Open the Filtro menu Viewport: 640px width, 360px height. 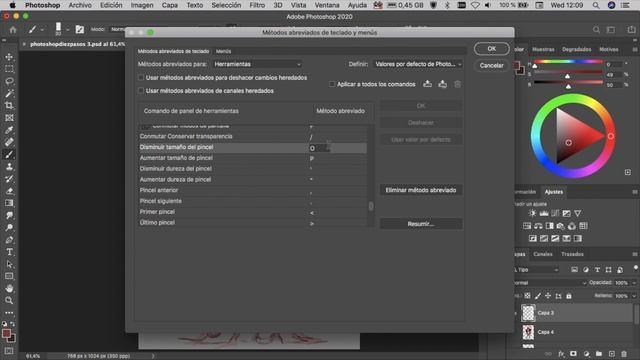point(257,5)
